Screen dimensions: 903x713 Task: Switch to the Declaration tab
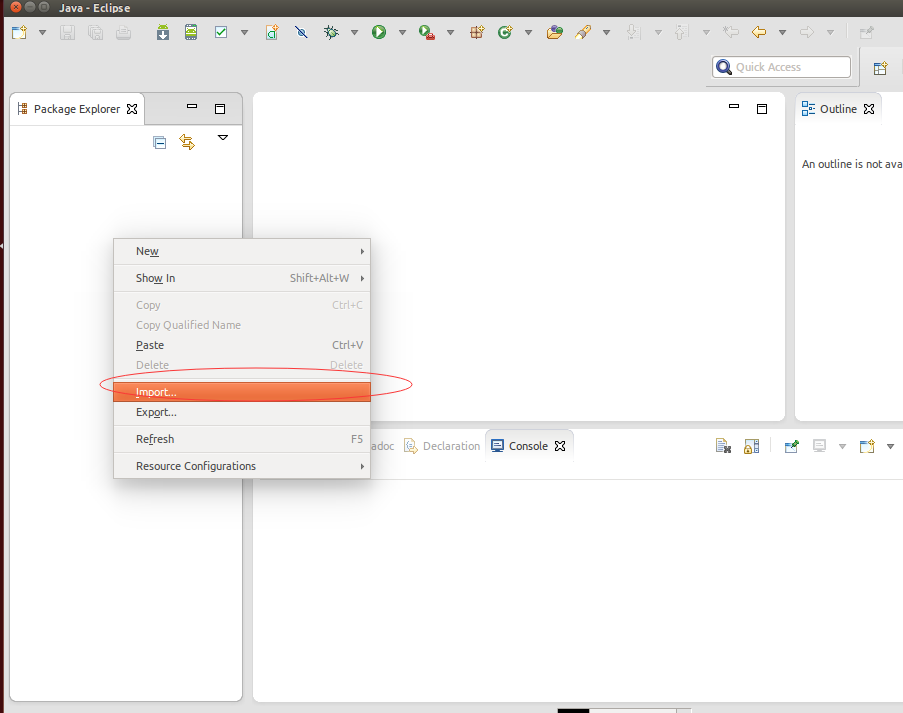[x=442, y=446]
